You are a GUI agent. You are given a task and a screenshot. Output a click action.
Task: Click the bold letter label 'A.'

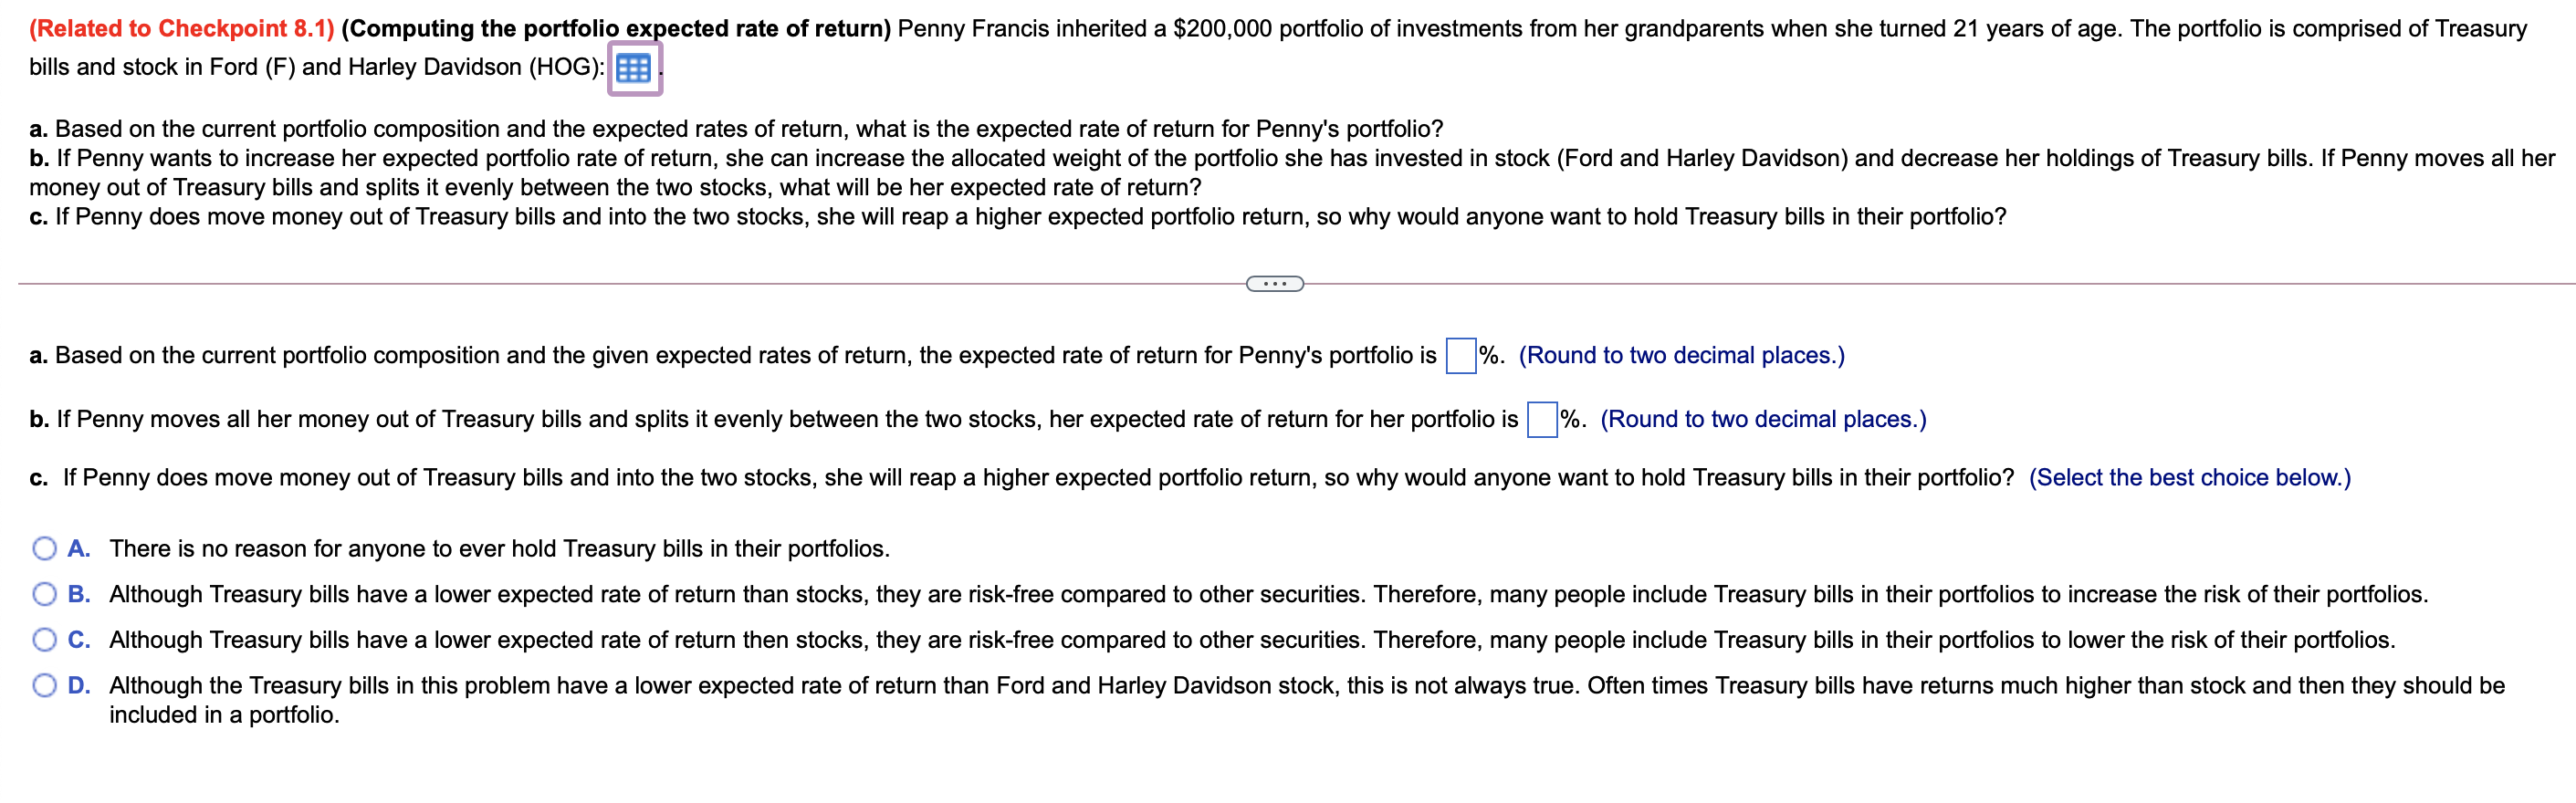(79, 548)
